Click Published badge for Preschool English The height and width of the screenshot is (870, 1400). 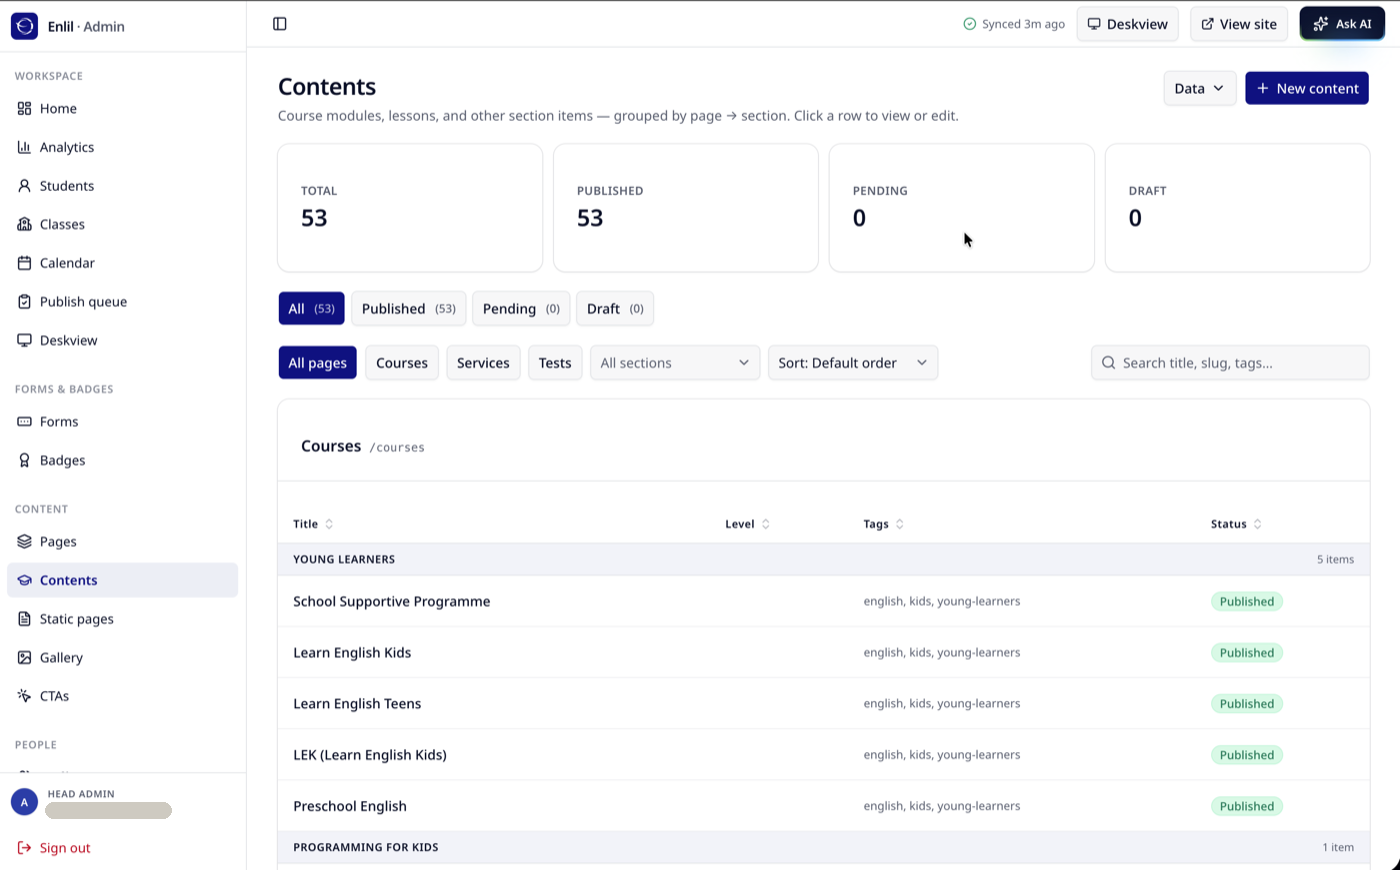pos(1247,806)
